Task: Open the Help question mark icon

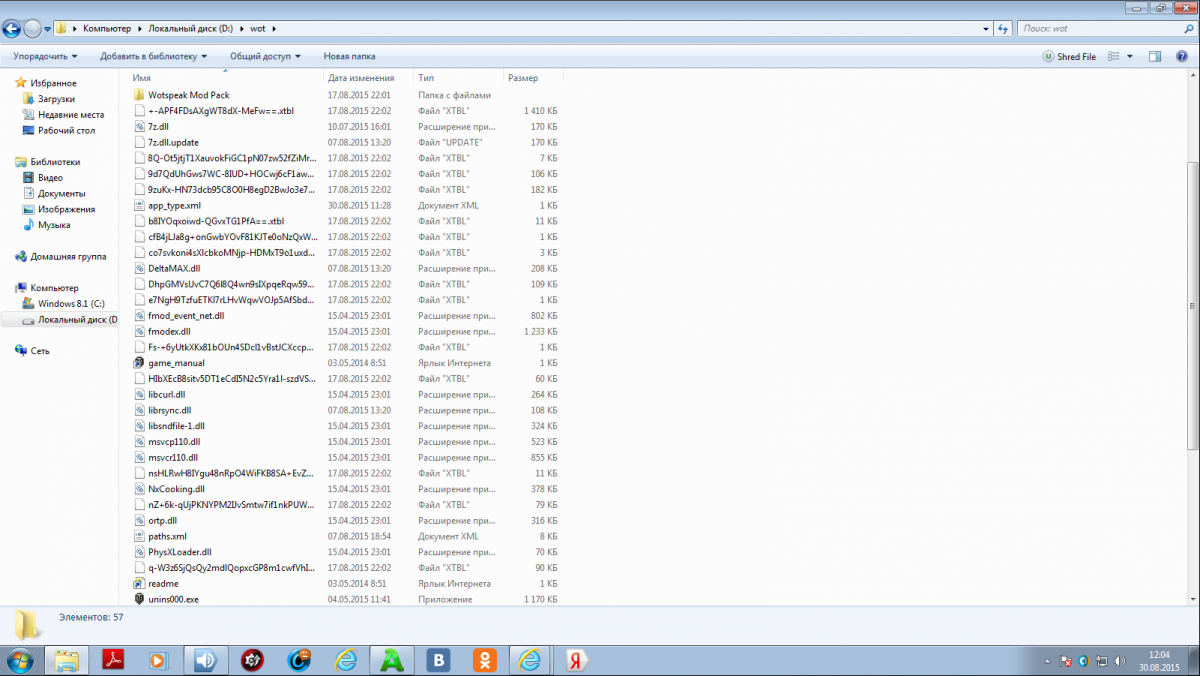Action: pyautogui.click(x=1180, y=57)
